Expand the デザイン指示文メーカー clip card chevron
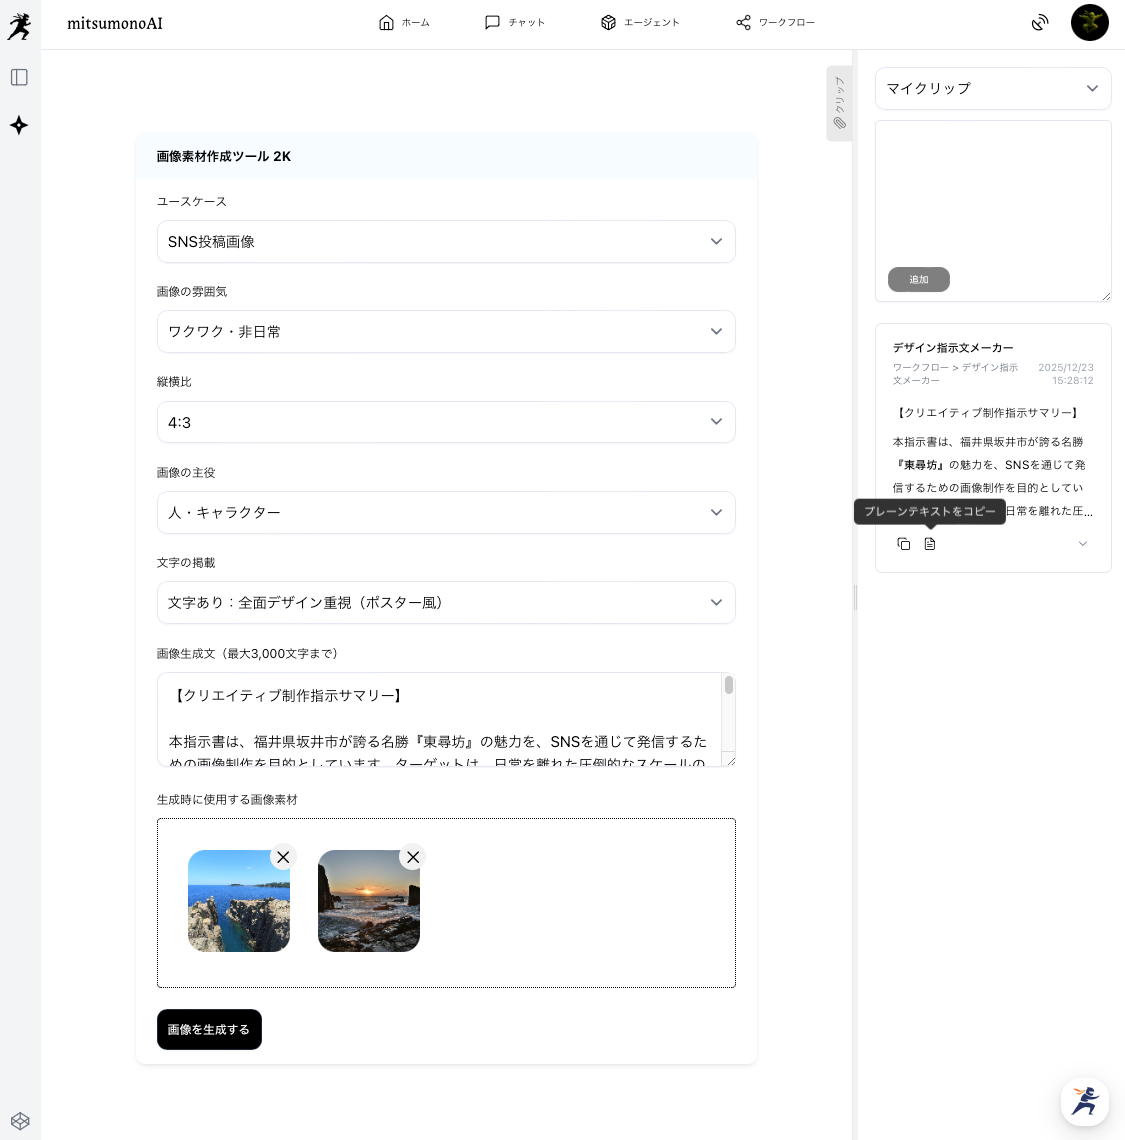 [1082, 544]
